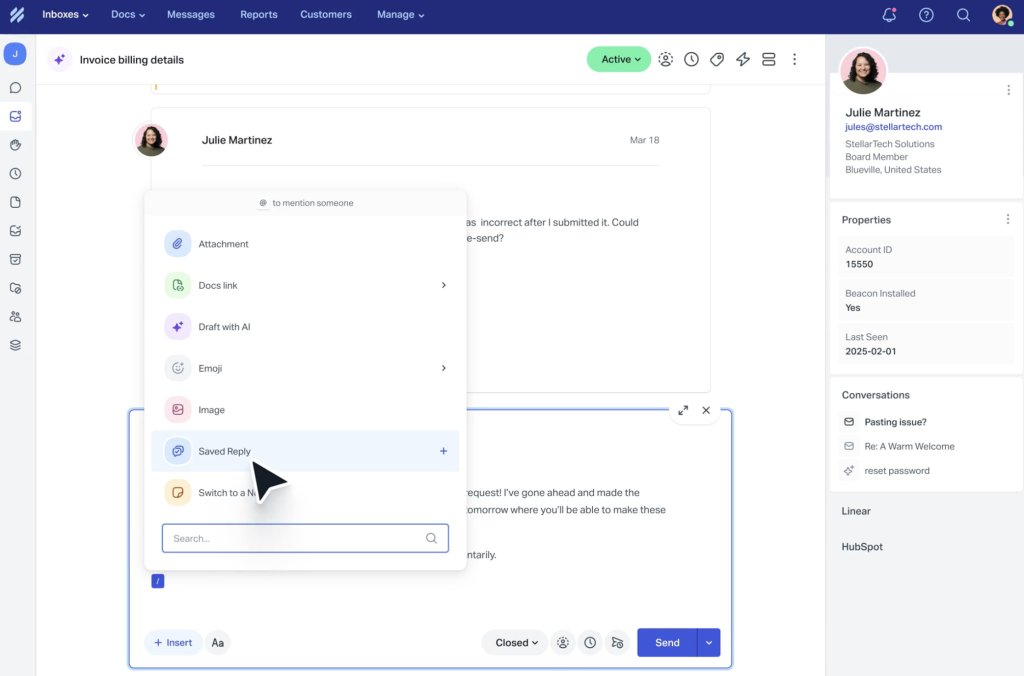Open help via the question mark icon
1024x676 pixels.
(x=926, y=15)
